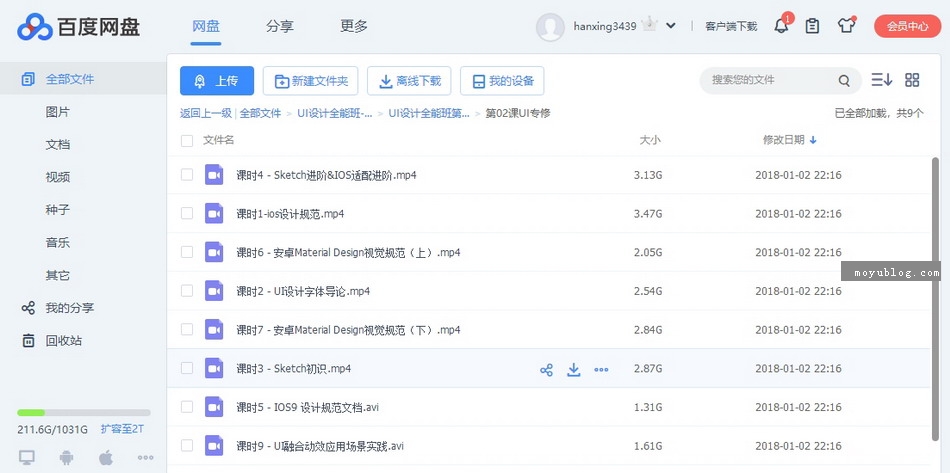The width and height of the screenshot is (950, 473).
Task: Click the file list vertical scrollbar
Action: pyautogui.click(x=935, y=298)
